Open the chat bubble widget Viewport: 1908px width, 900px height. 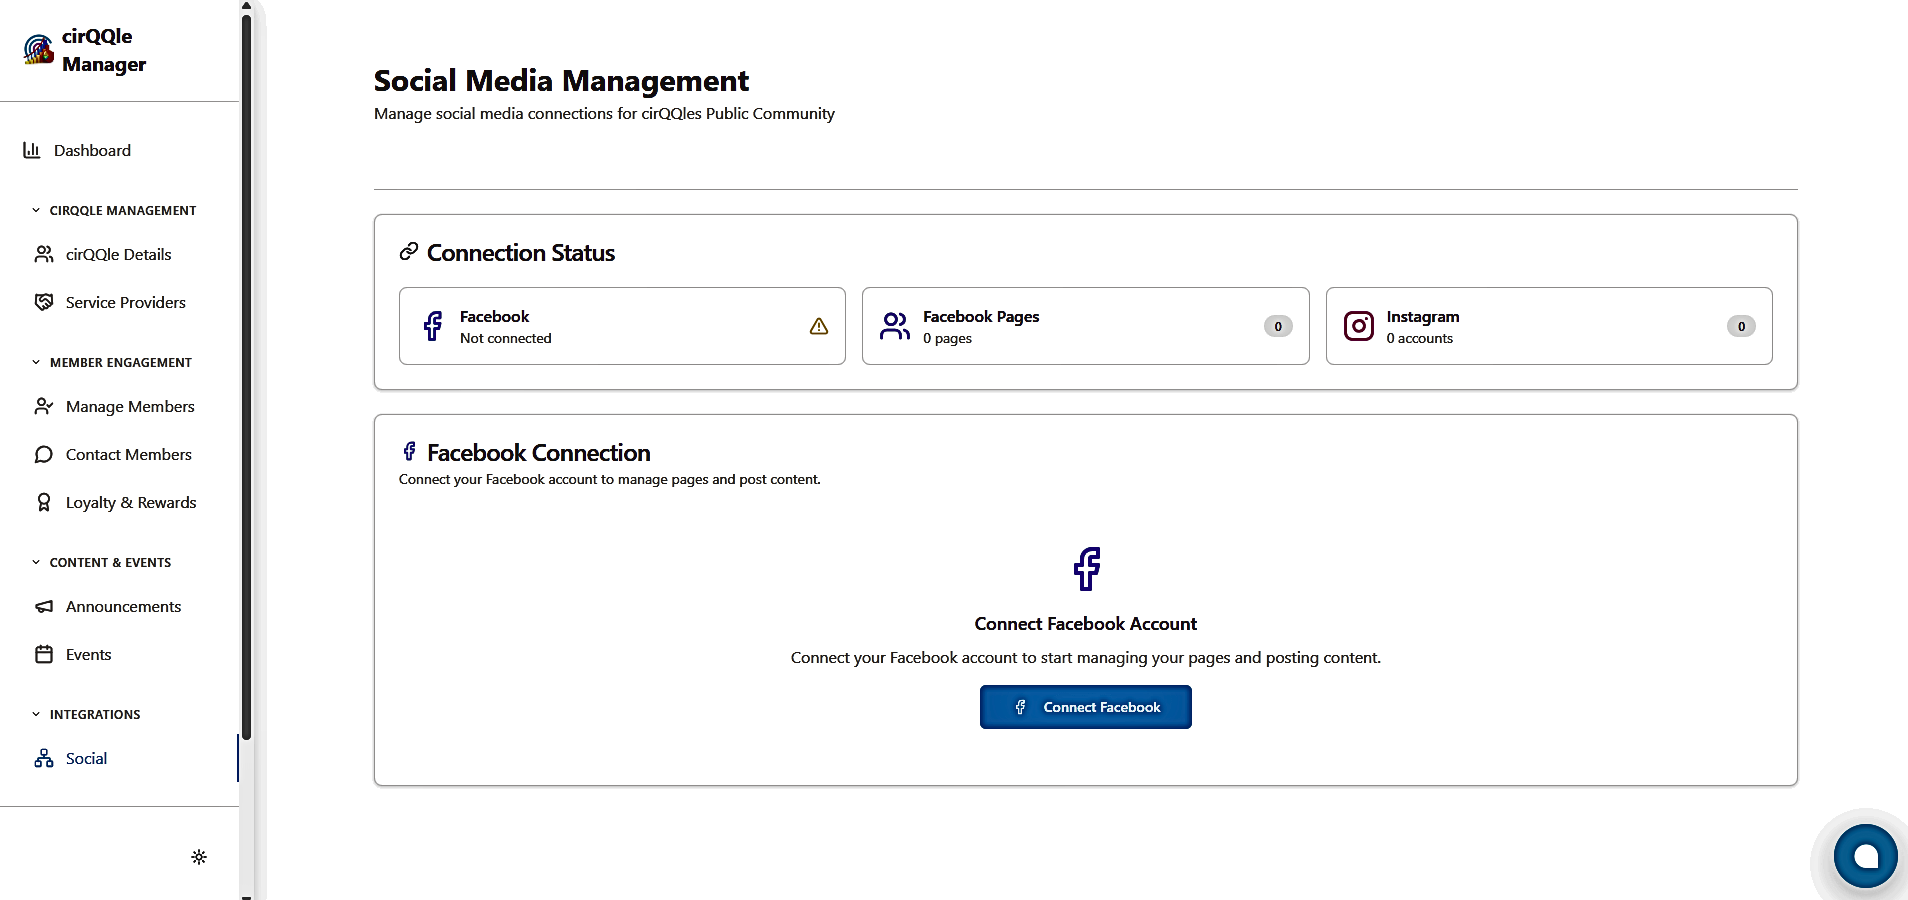click(1865, 856)
